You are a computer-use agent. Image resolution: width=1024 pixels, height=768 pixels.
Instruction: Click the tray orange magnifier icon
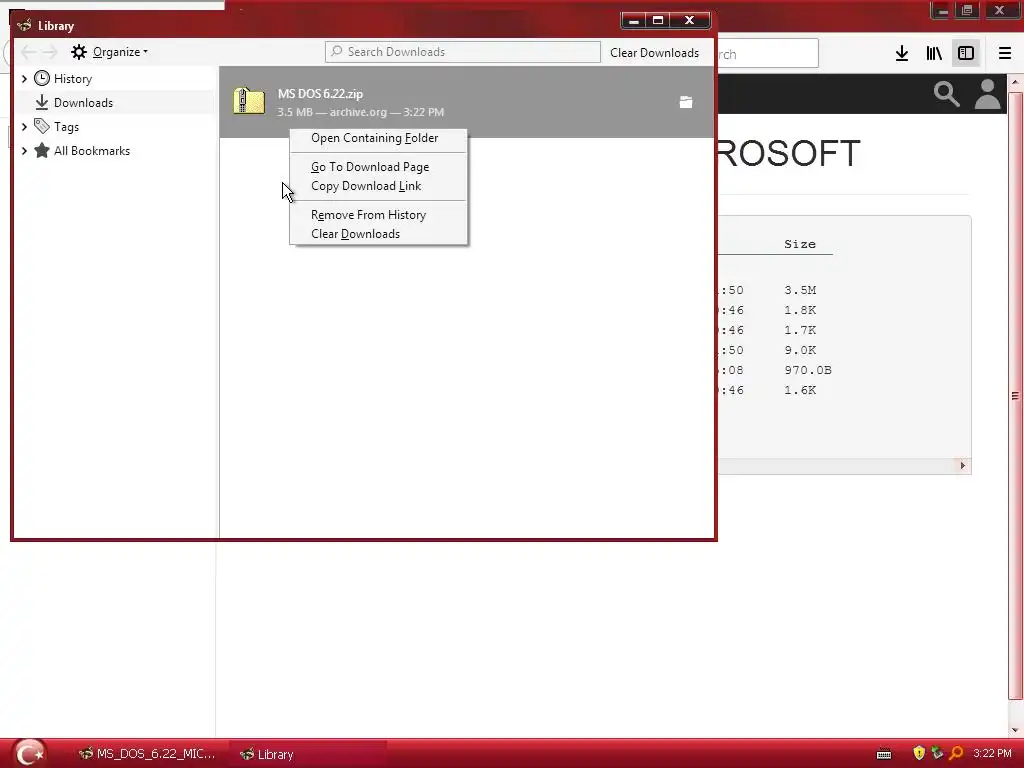pos(956,754)
